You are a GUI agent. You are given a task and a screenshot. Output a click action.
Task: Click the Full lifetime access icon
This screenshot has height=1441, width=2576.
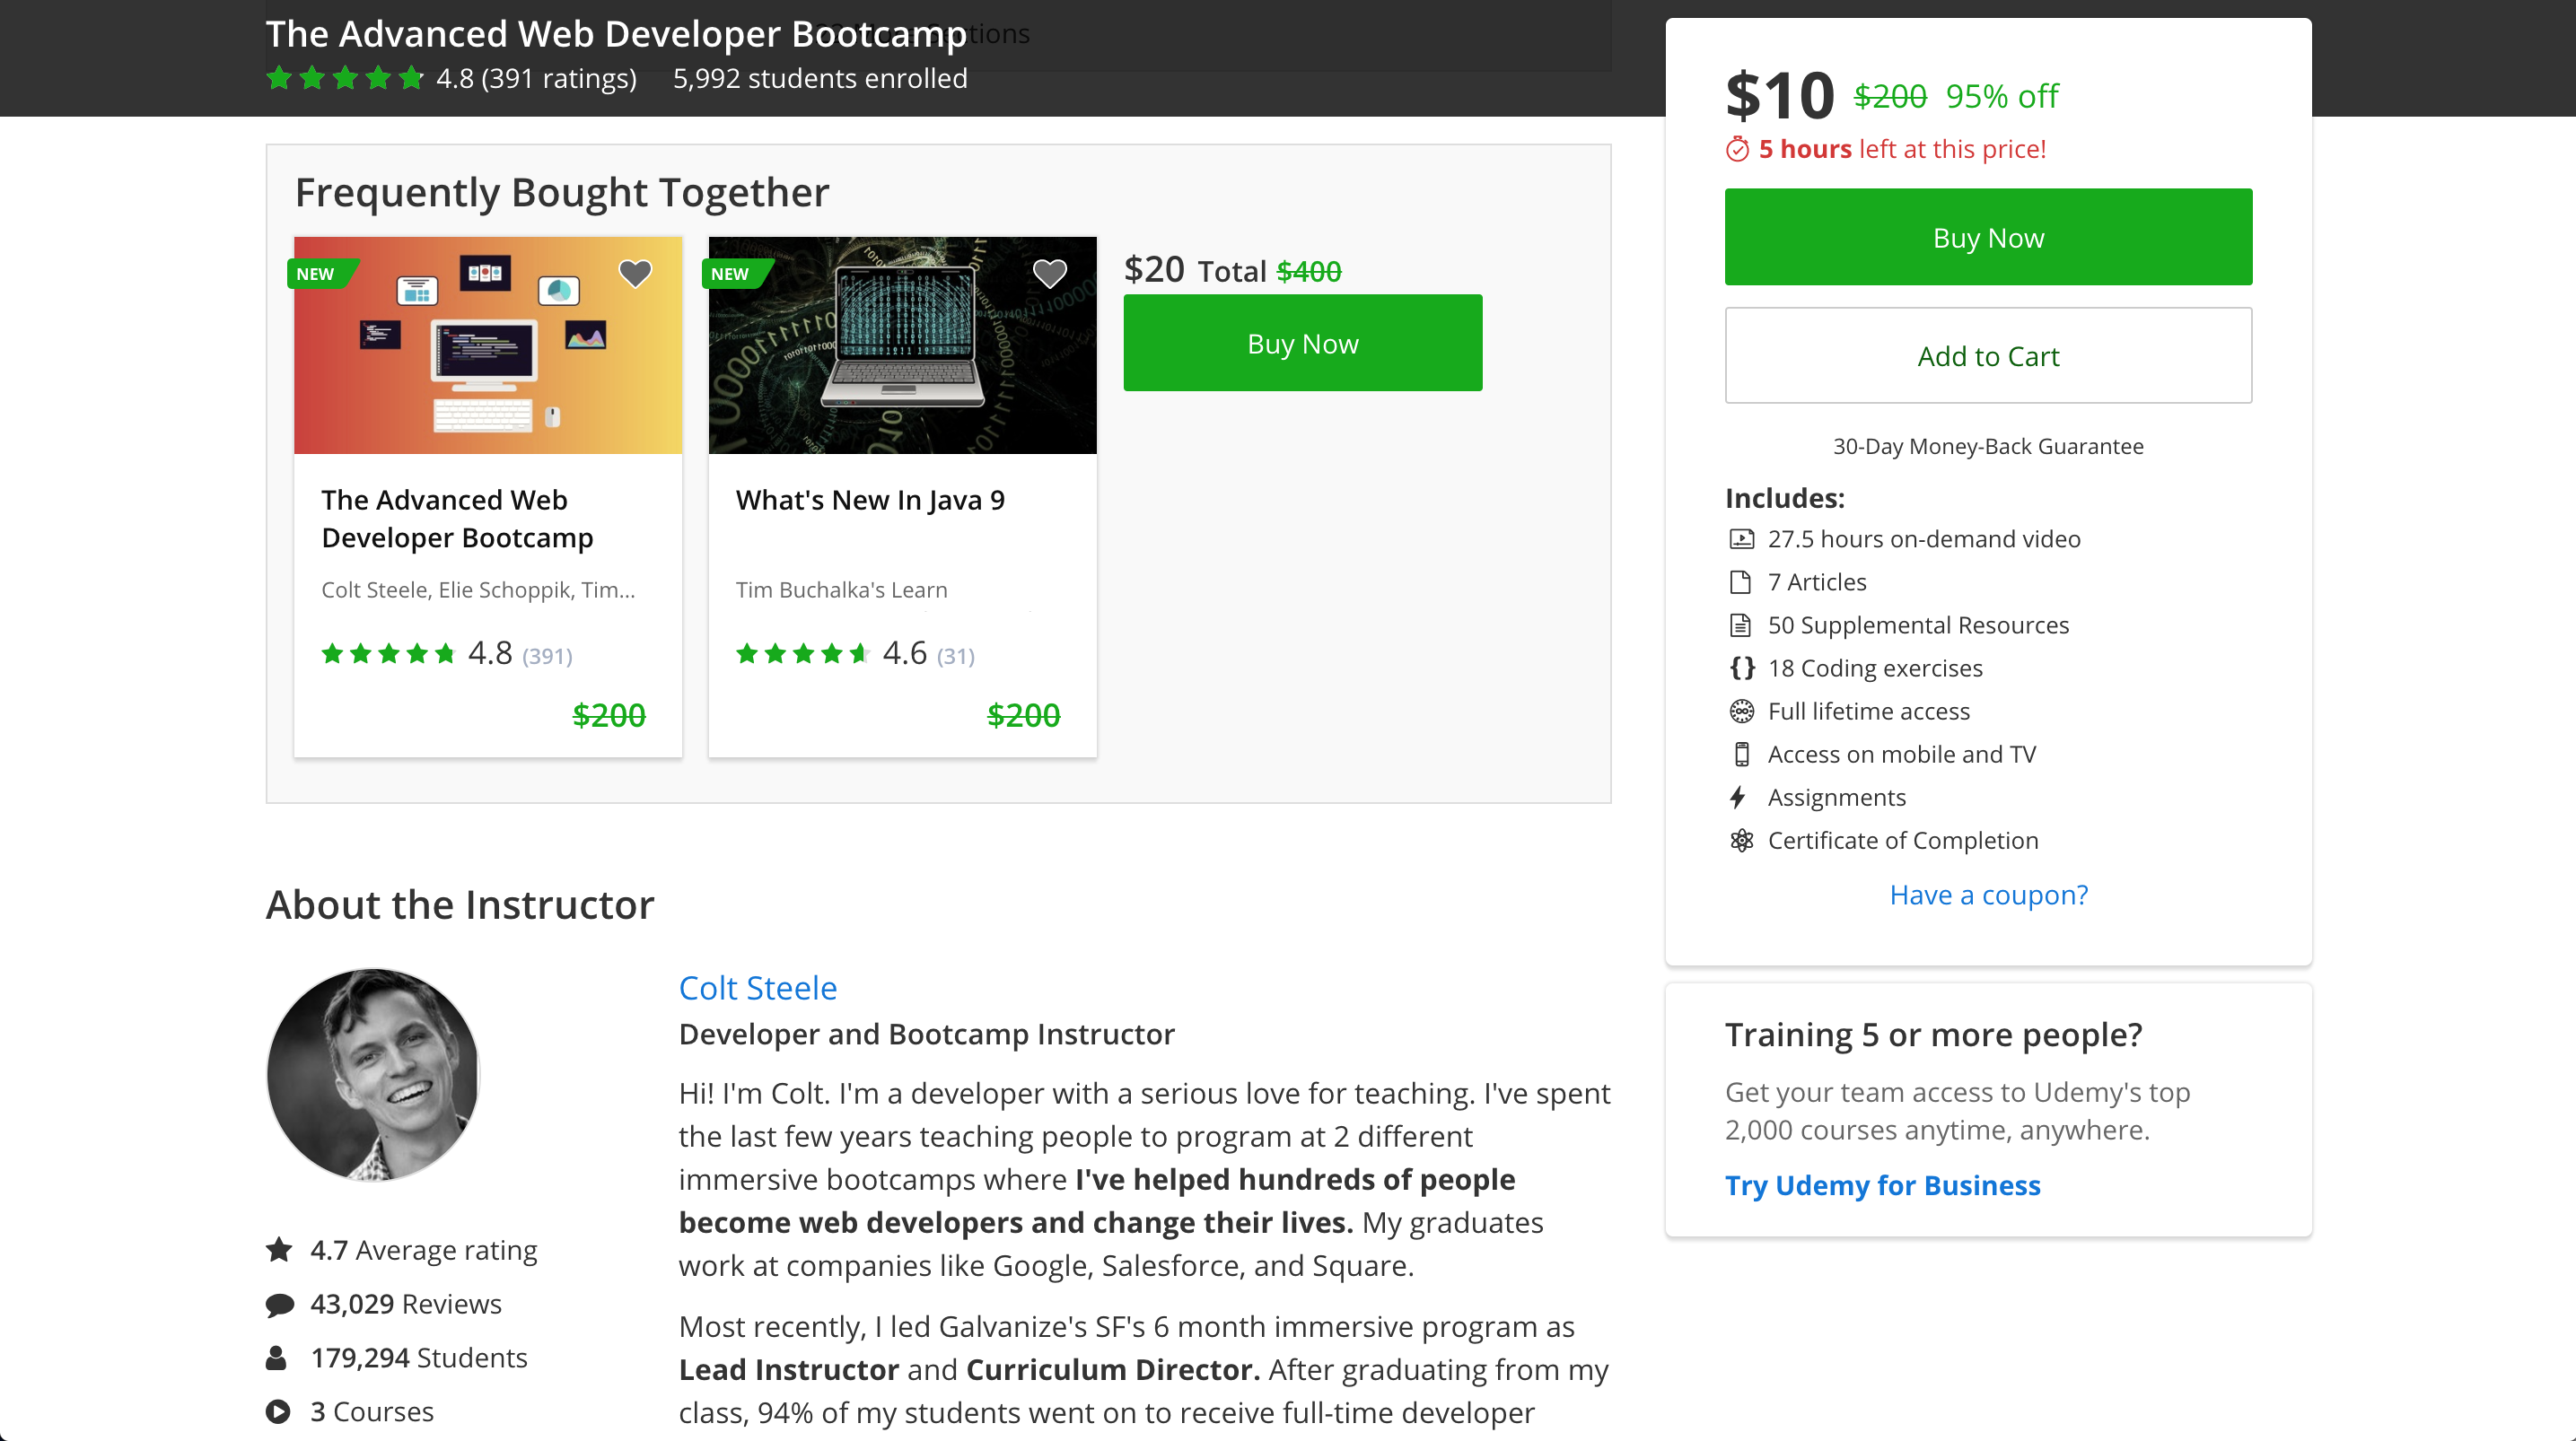pyautogui.click(x=1741, y=711)
